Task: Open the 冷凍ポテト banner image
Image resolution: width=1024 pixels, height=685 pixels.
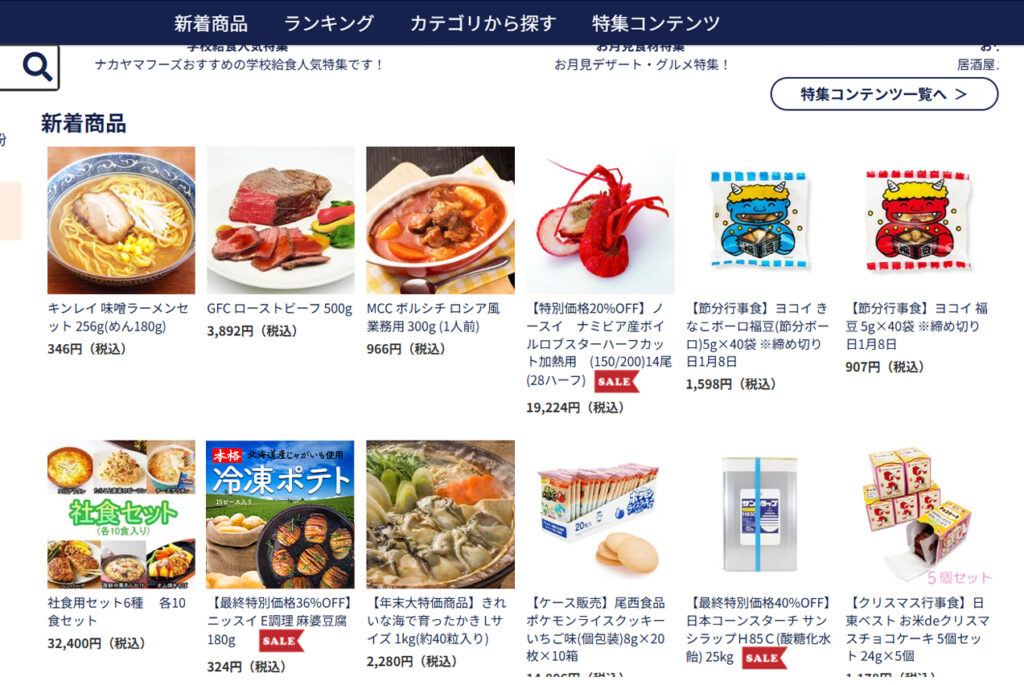Action: (281, 515)
